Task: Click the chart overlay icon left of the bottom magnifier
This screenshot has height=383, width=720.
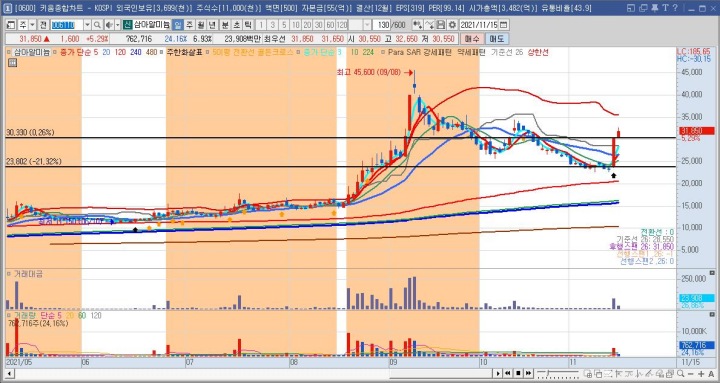Action: coord(669,374)
